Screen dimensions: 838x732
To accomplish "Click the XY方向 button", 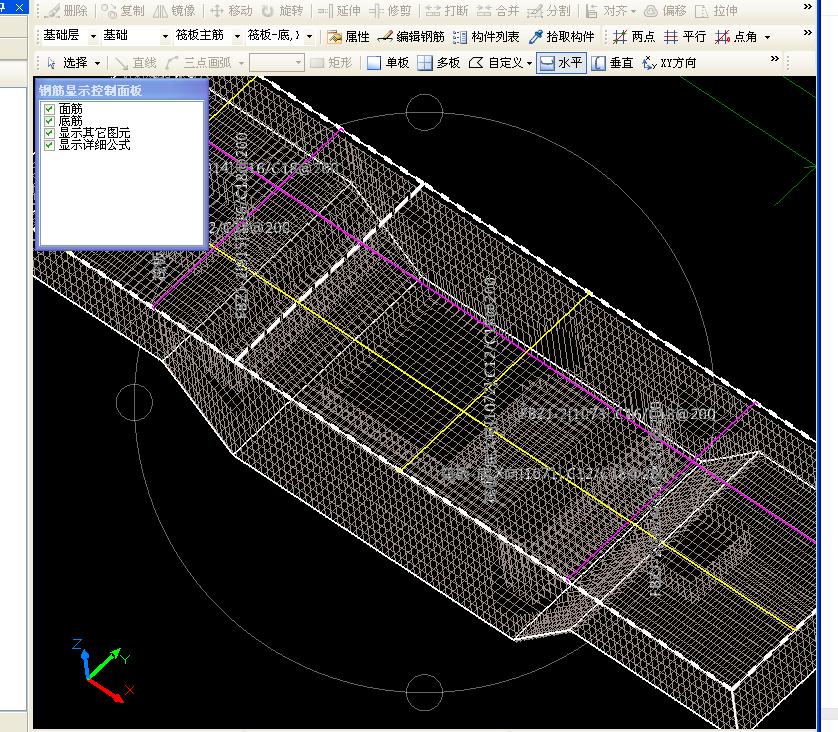I will coord(669,63).
